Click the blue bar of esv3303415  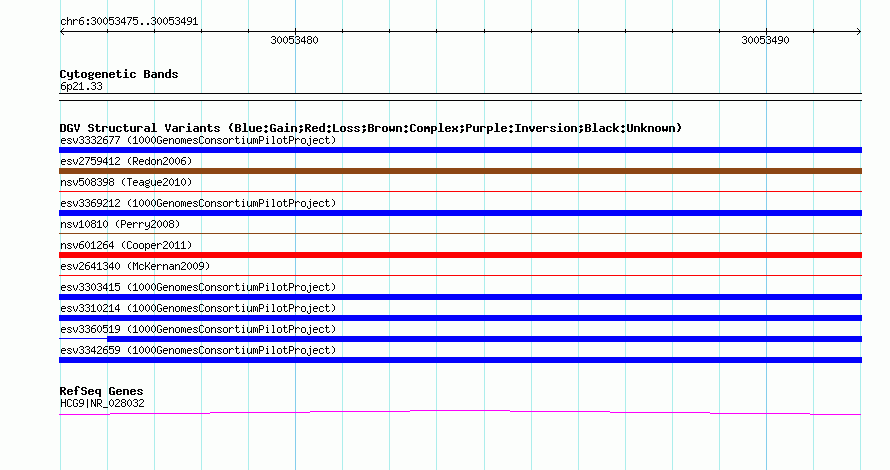[460, 297]
